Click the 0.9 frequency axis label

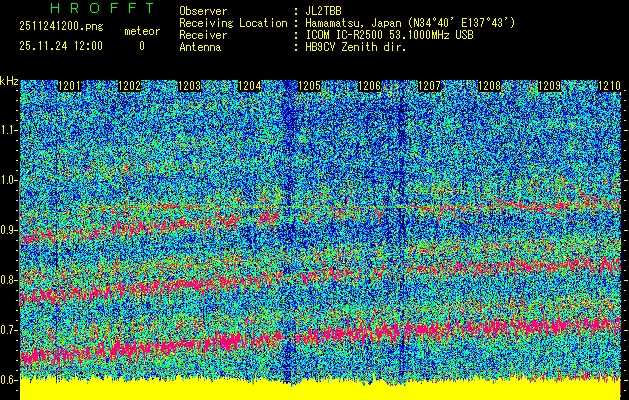pyautogui.click(x=9, y=230)
